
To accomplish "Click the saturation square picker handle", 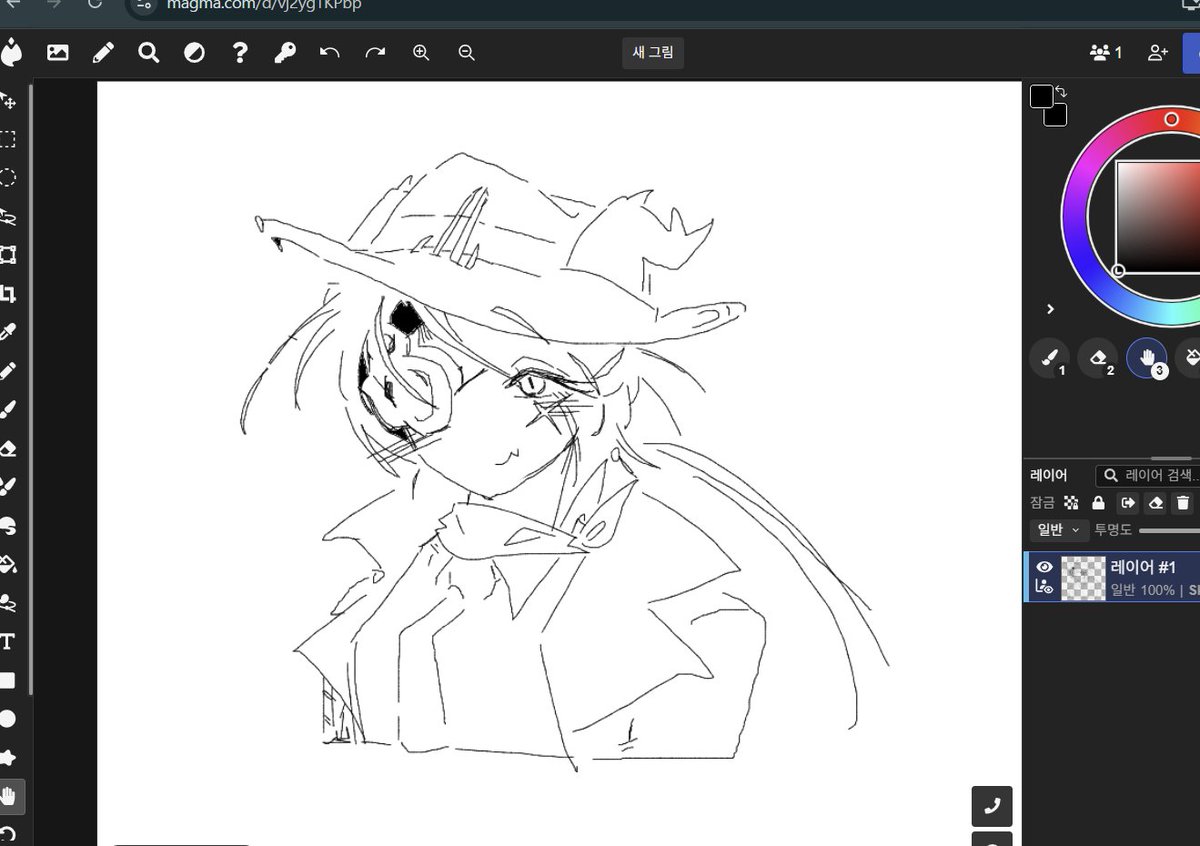I will [x=1118, y=271].
